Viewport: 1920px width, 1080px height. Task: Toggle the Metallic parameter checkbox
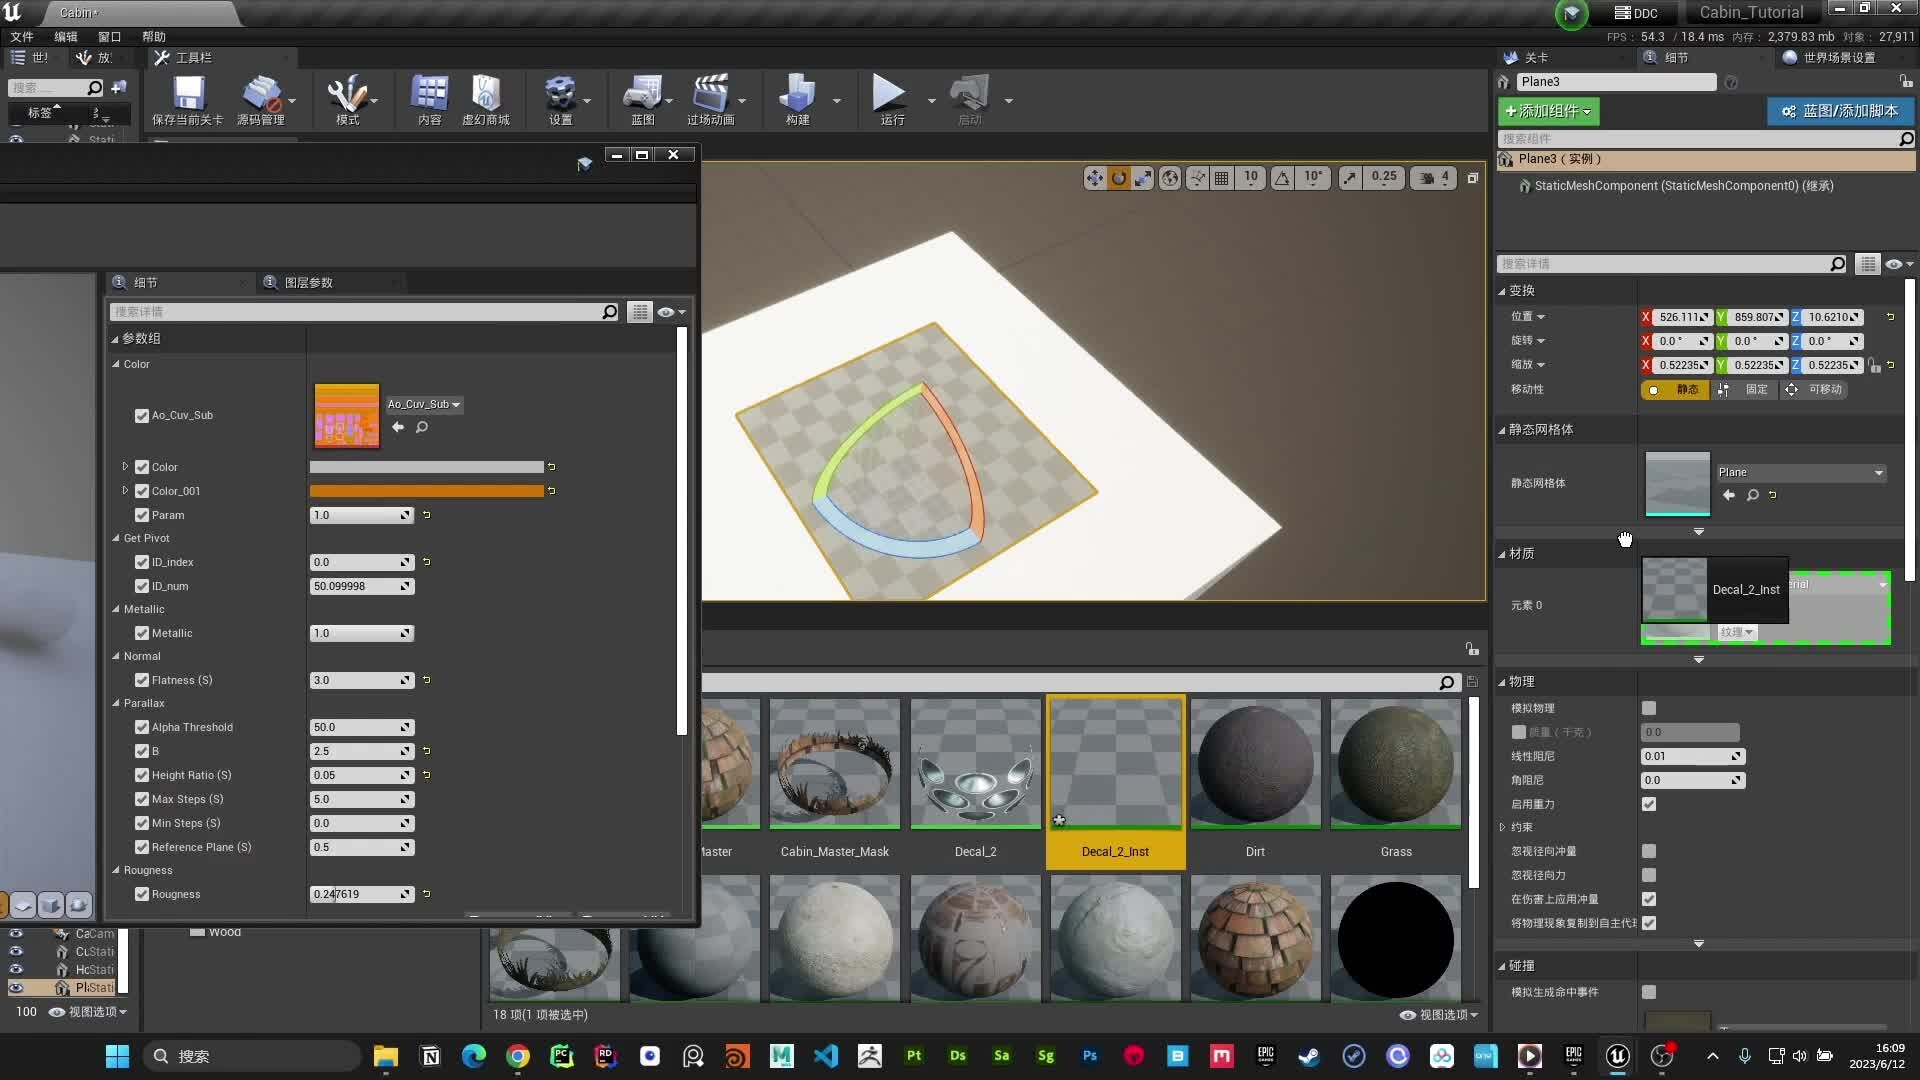(x=142, y=632)
